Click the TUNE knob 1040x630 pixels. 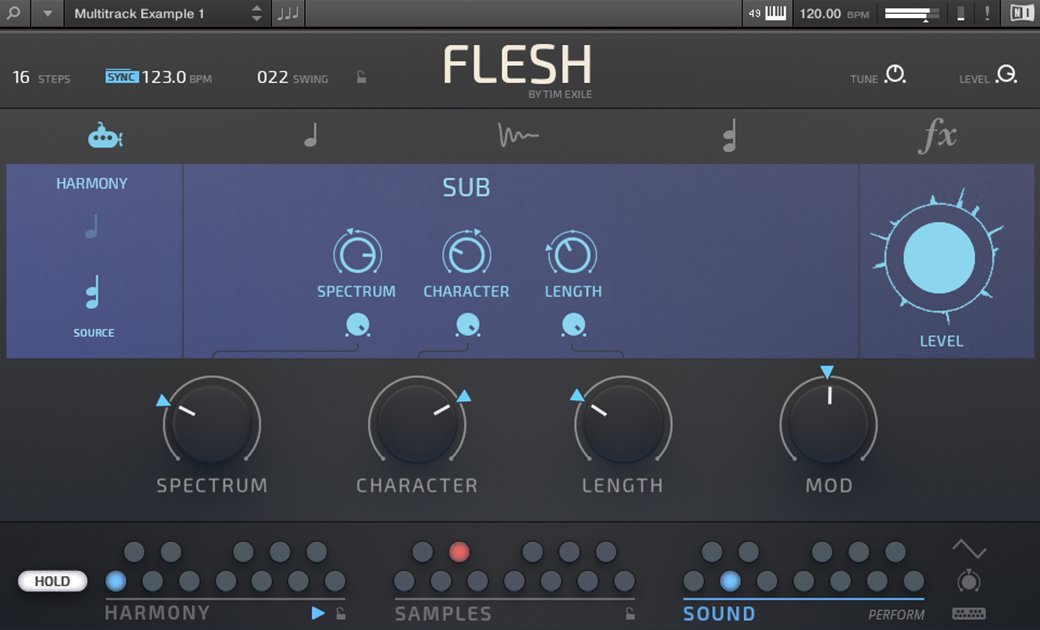[895, 74]
